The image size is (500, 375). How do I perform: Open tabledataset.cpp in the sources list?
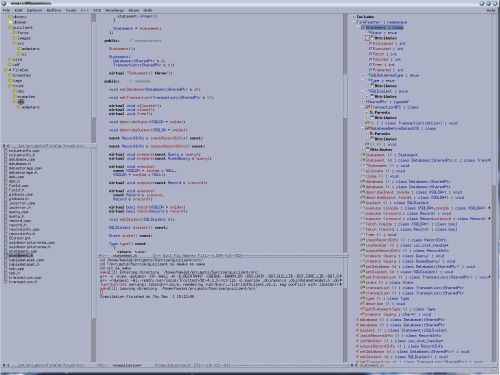(x=26, y=260)
